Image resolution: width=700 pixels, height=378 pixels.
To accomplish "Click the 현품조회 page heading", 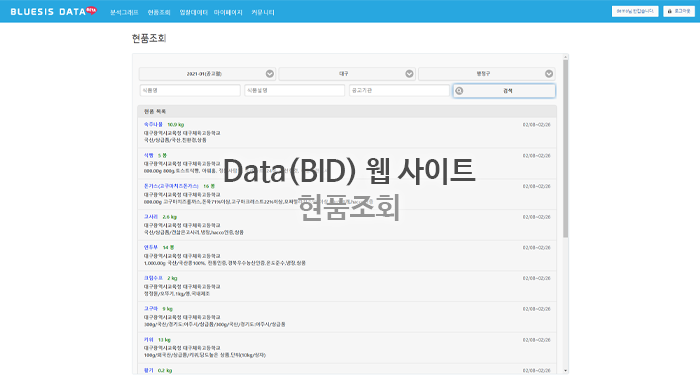I will coord(149,38).
